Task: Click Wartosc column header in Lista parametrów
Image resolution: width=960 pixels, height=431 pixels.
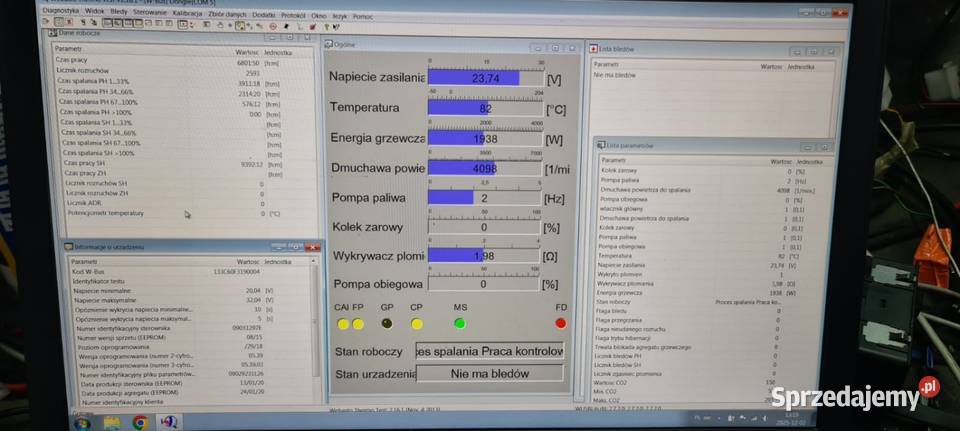Action: [x=781, y=161]
